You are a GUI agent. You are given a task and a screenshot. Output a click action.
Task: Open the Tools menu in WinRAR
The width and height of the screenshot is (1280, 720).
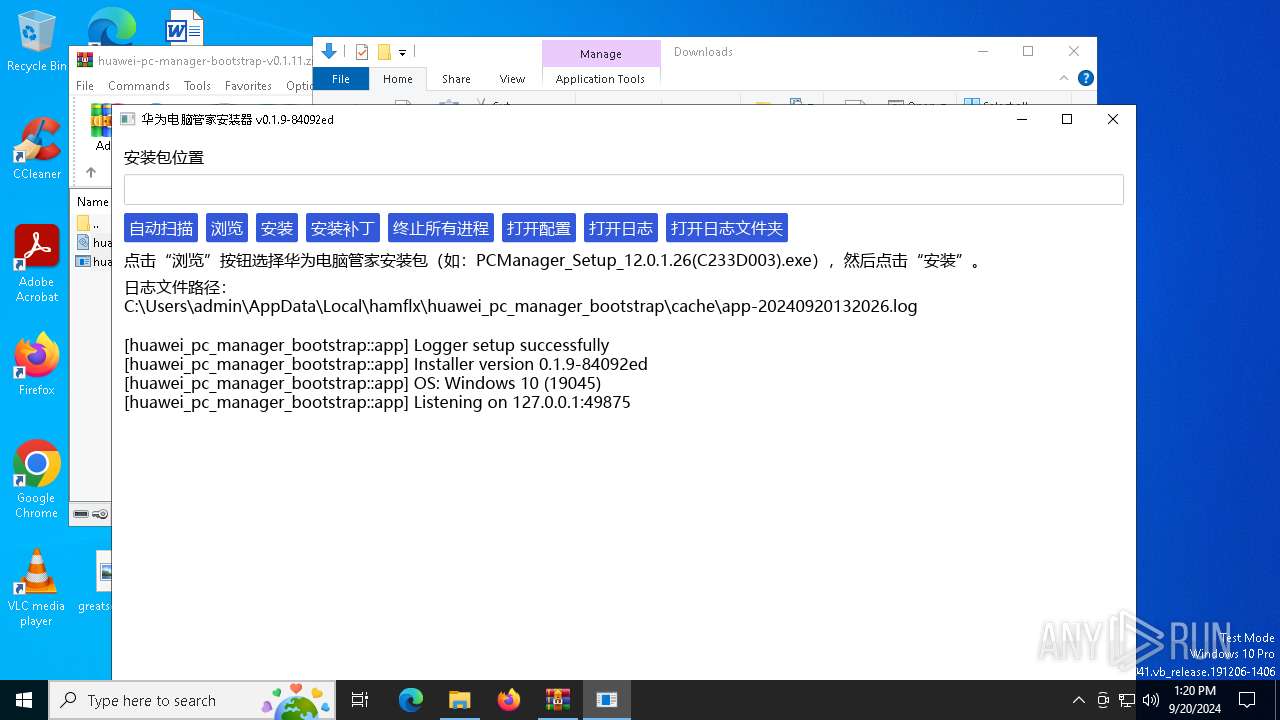point(197,86)
